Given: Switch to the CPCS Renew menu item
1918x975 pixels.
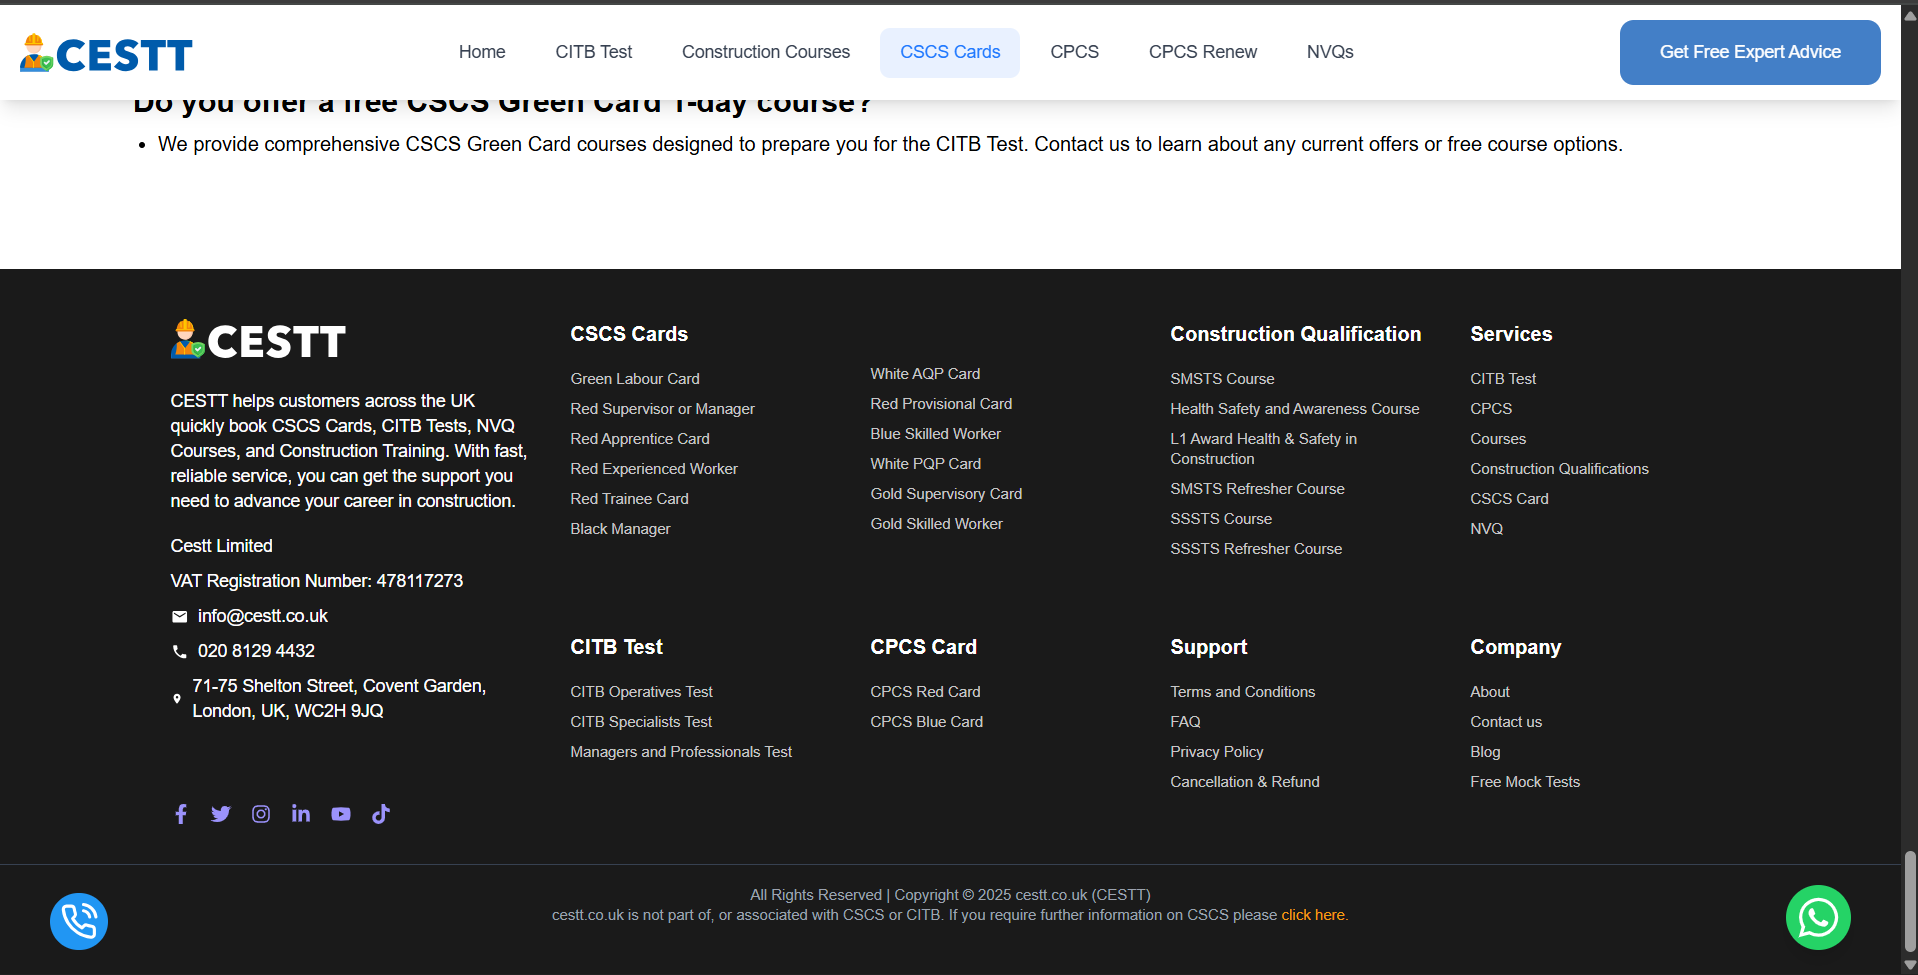Looking at the screenshot, I should 1202,52.
